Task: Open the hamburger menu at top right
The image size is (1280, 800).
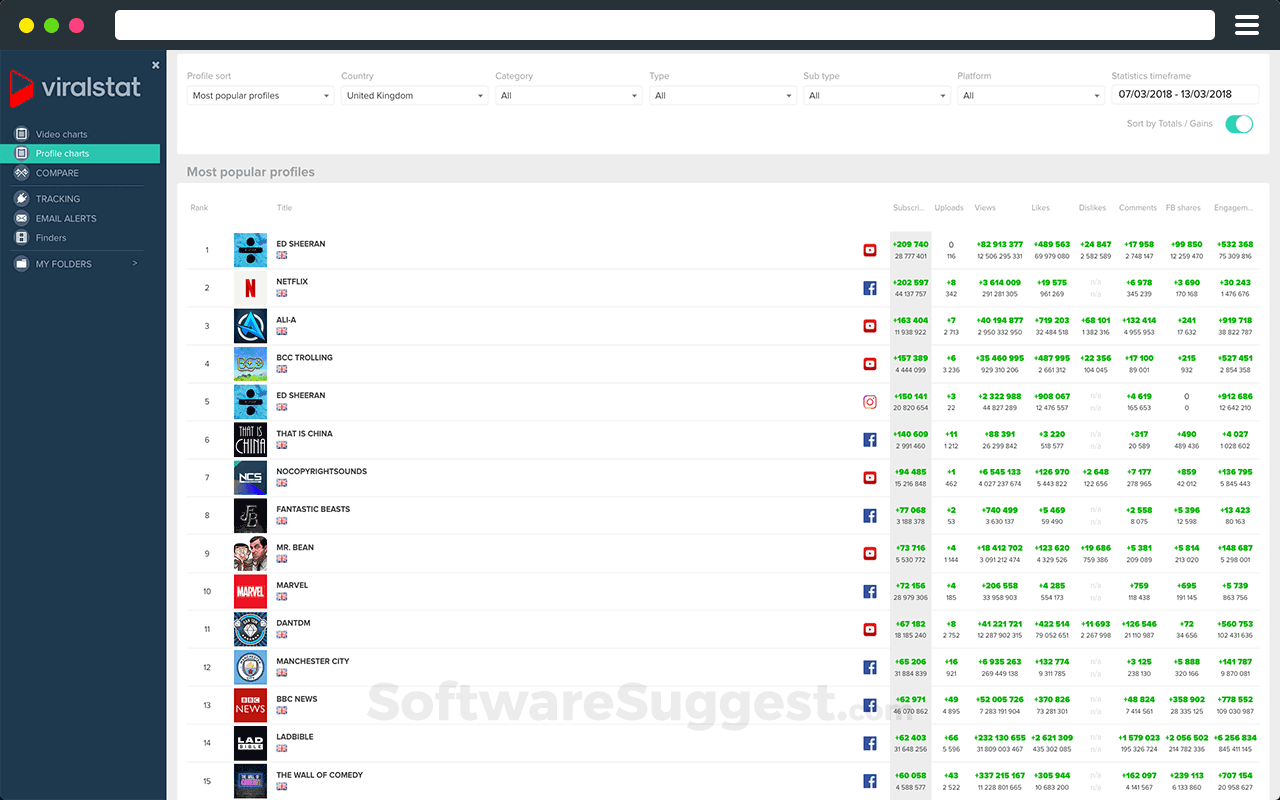Action: pos(1246,24)
